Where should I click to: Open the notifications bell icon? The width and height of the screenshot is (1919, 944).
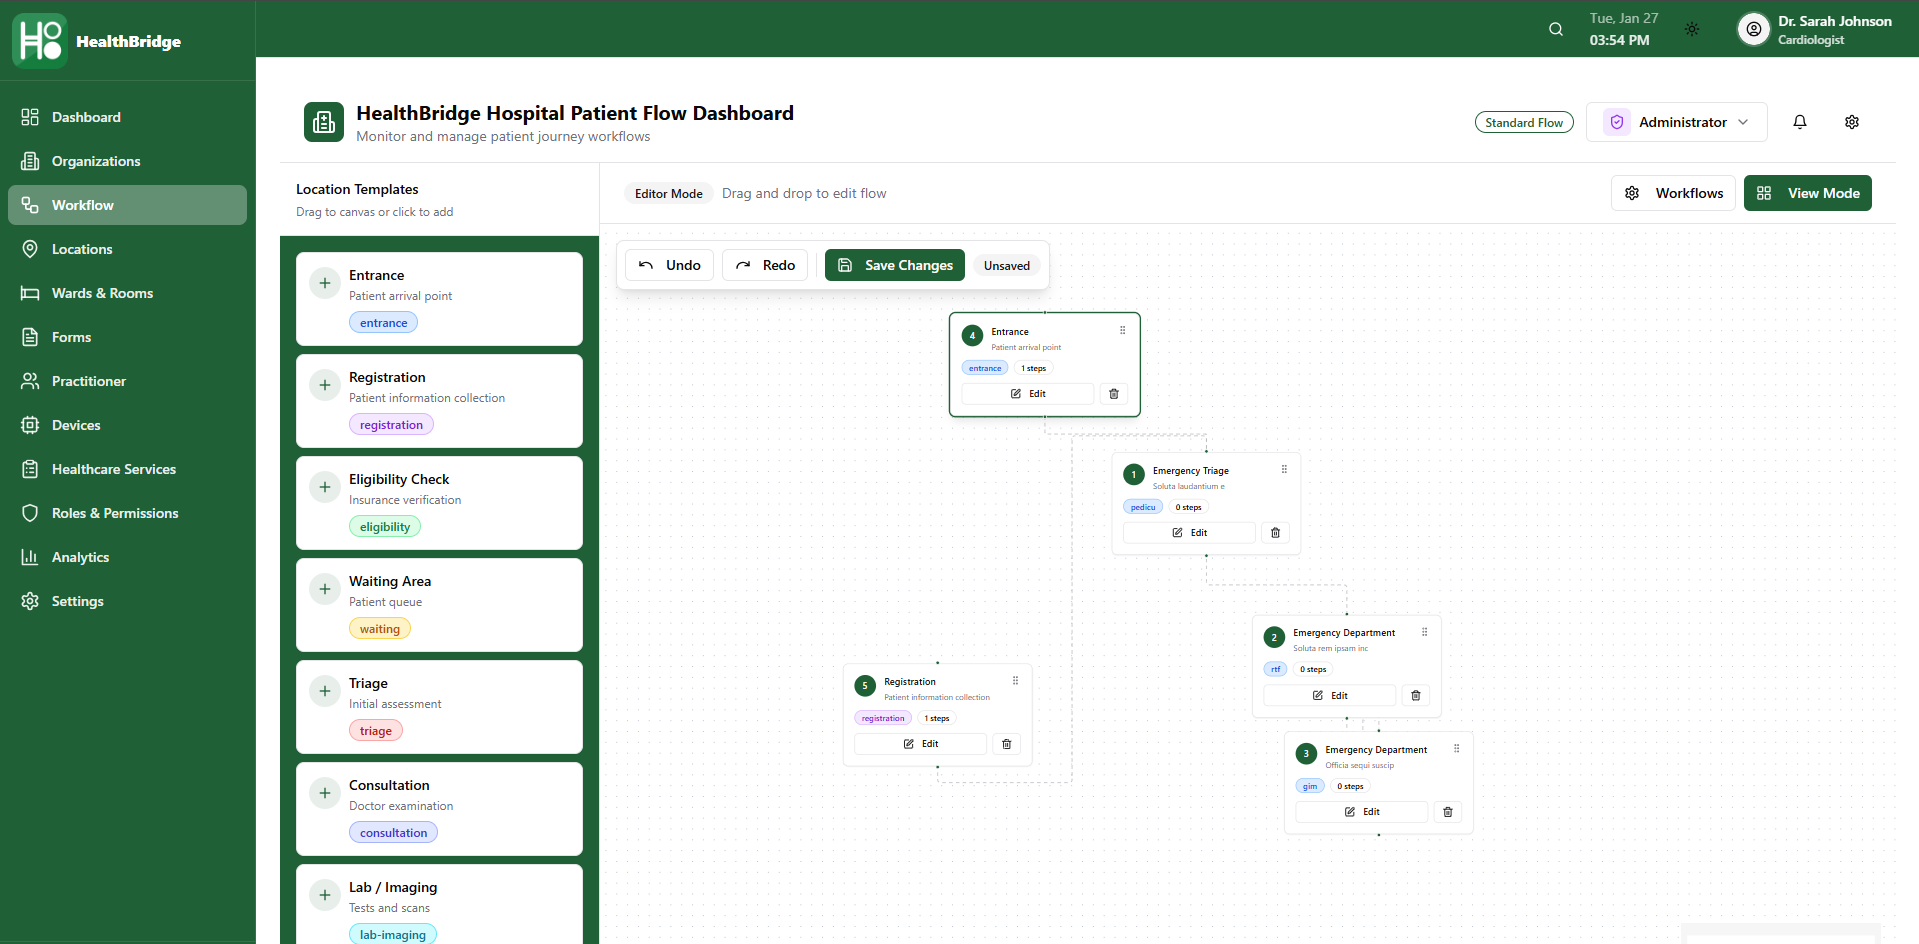point(1800,122)
